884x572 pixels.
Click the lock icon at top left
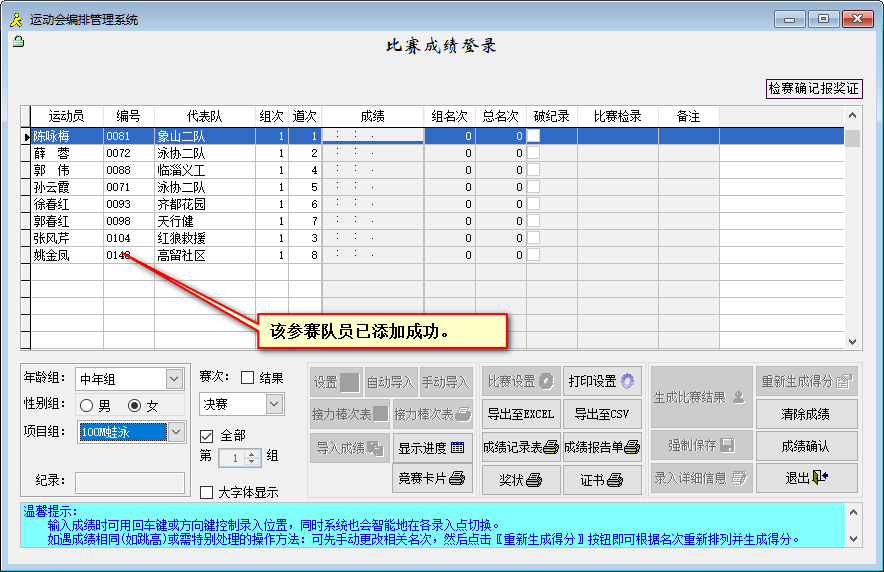coord(18,42)
